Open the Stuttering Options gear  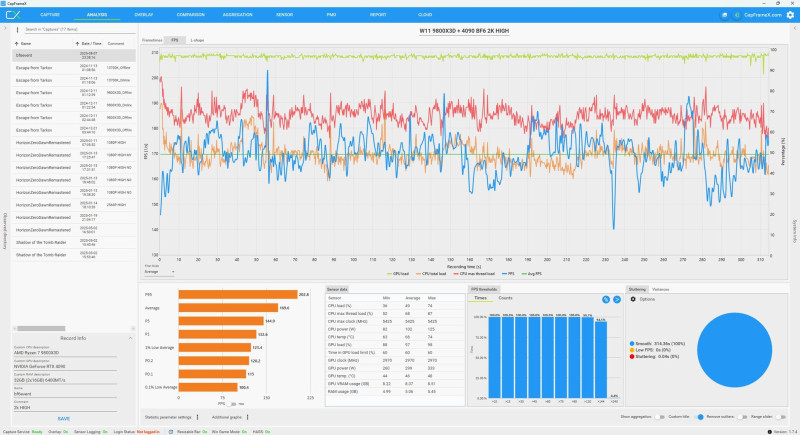(x=633, y=299)
